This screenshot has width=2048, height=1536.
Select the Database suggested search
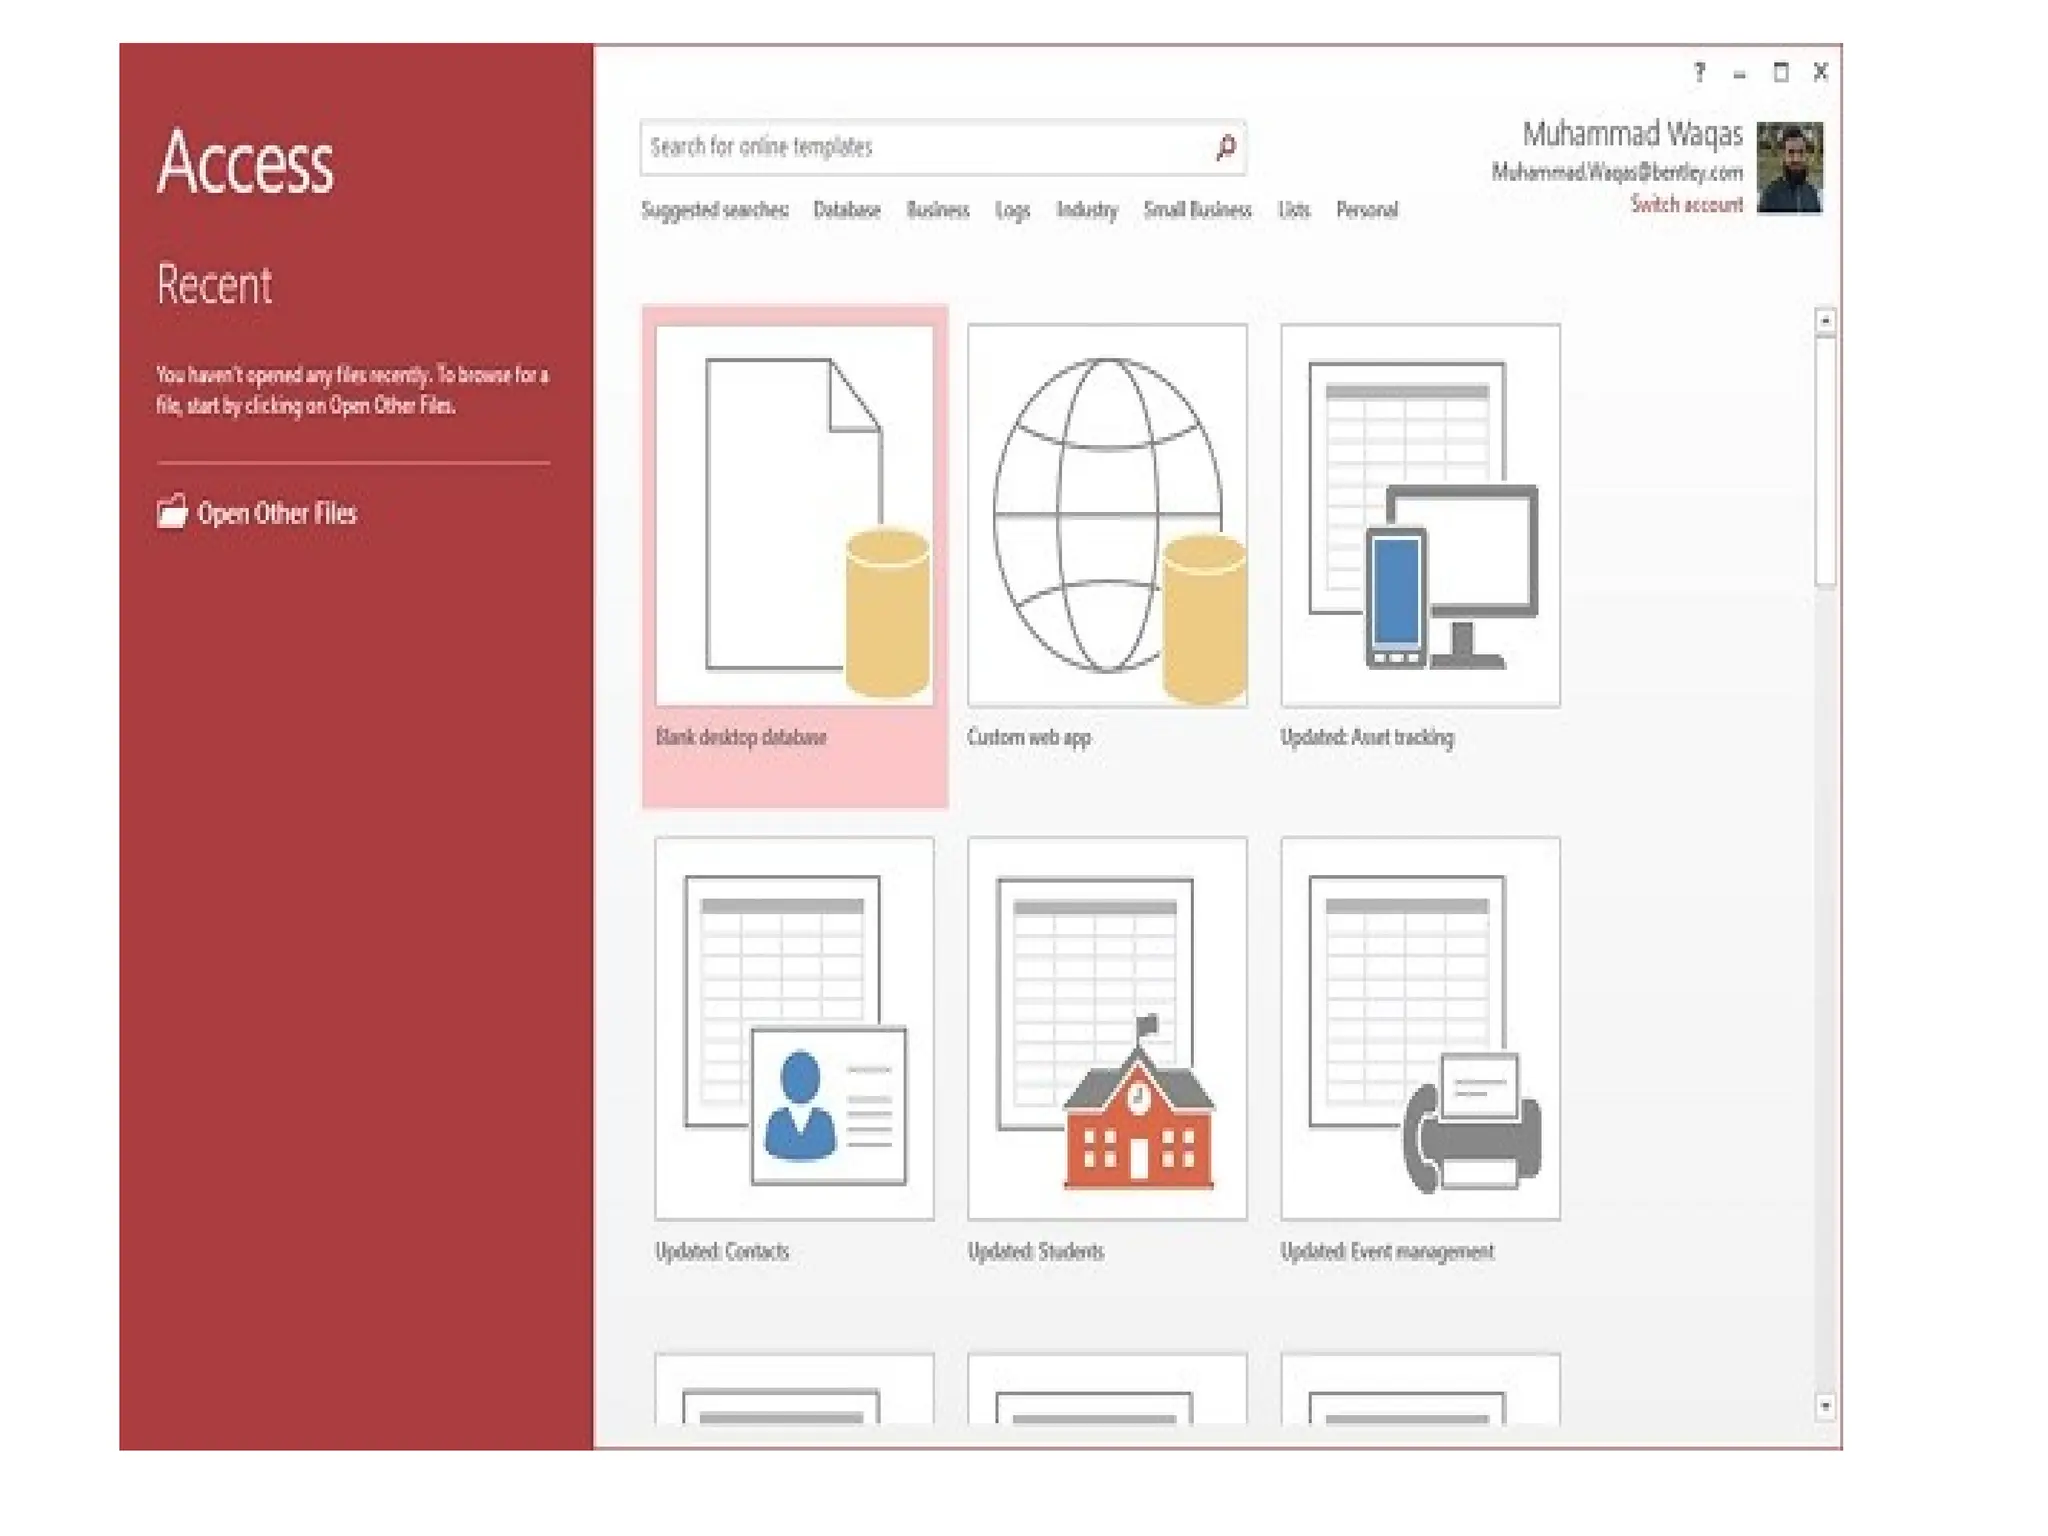846,210
